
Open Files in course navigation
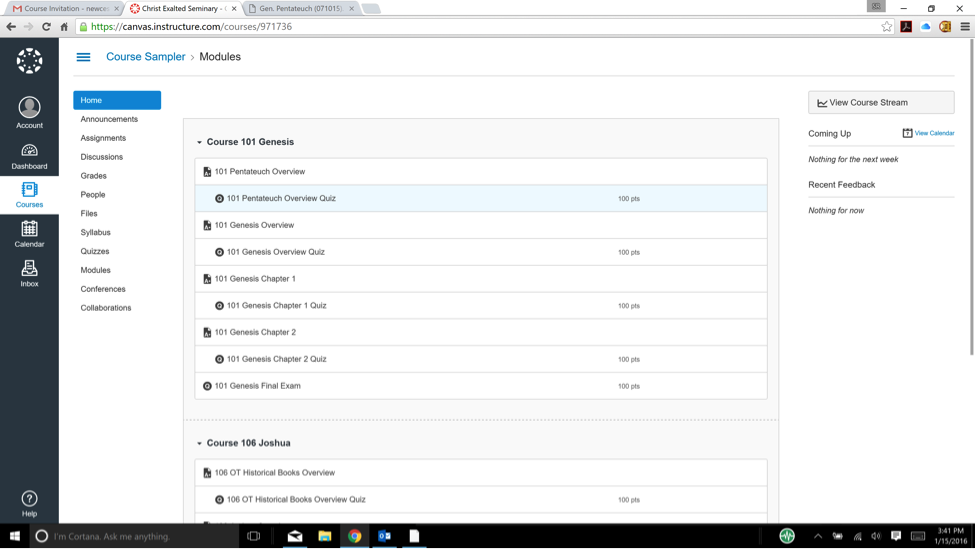89,214
